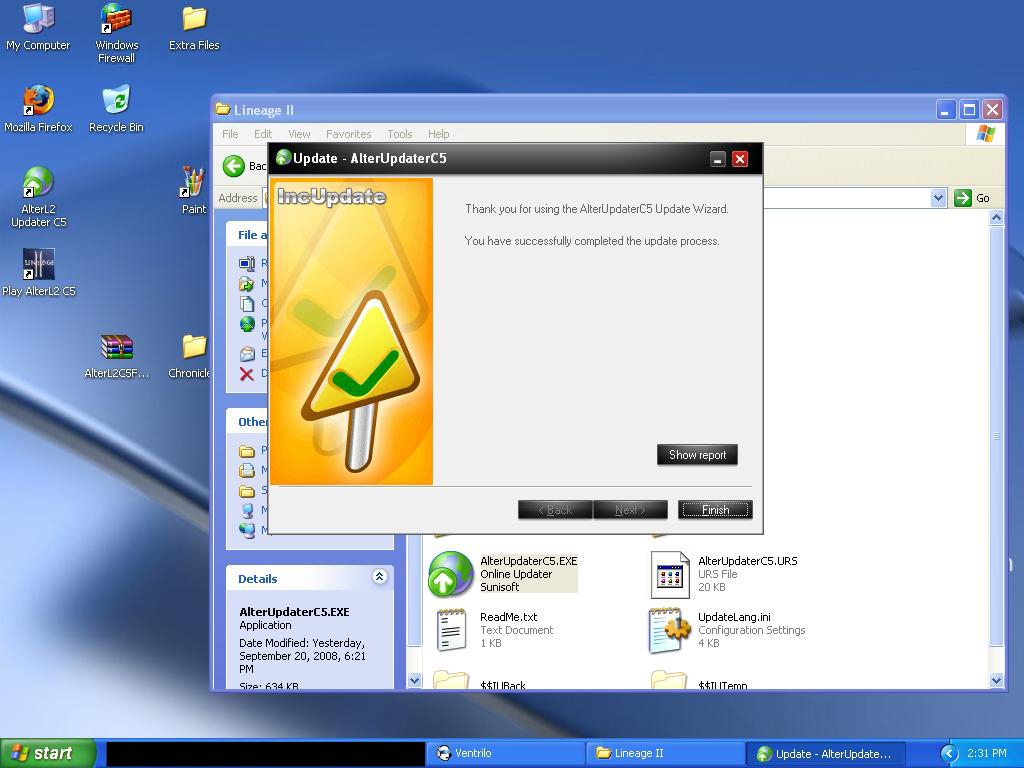This screenshot has width=1024, height=768.
Task: Open the Edit menu in Lineage II
Action: point(263,134)
